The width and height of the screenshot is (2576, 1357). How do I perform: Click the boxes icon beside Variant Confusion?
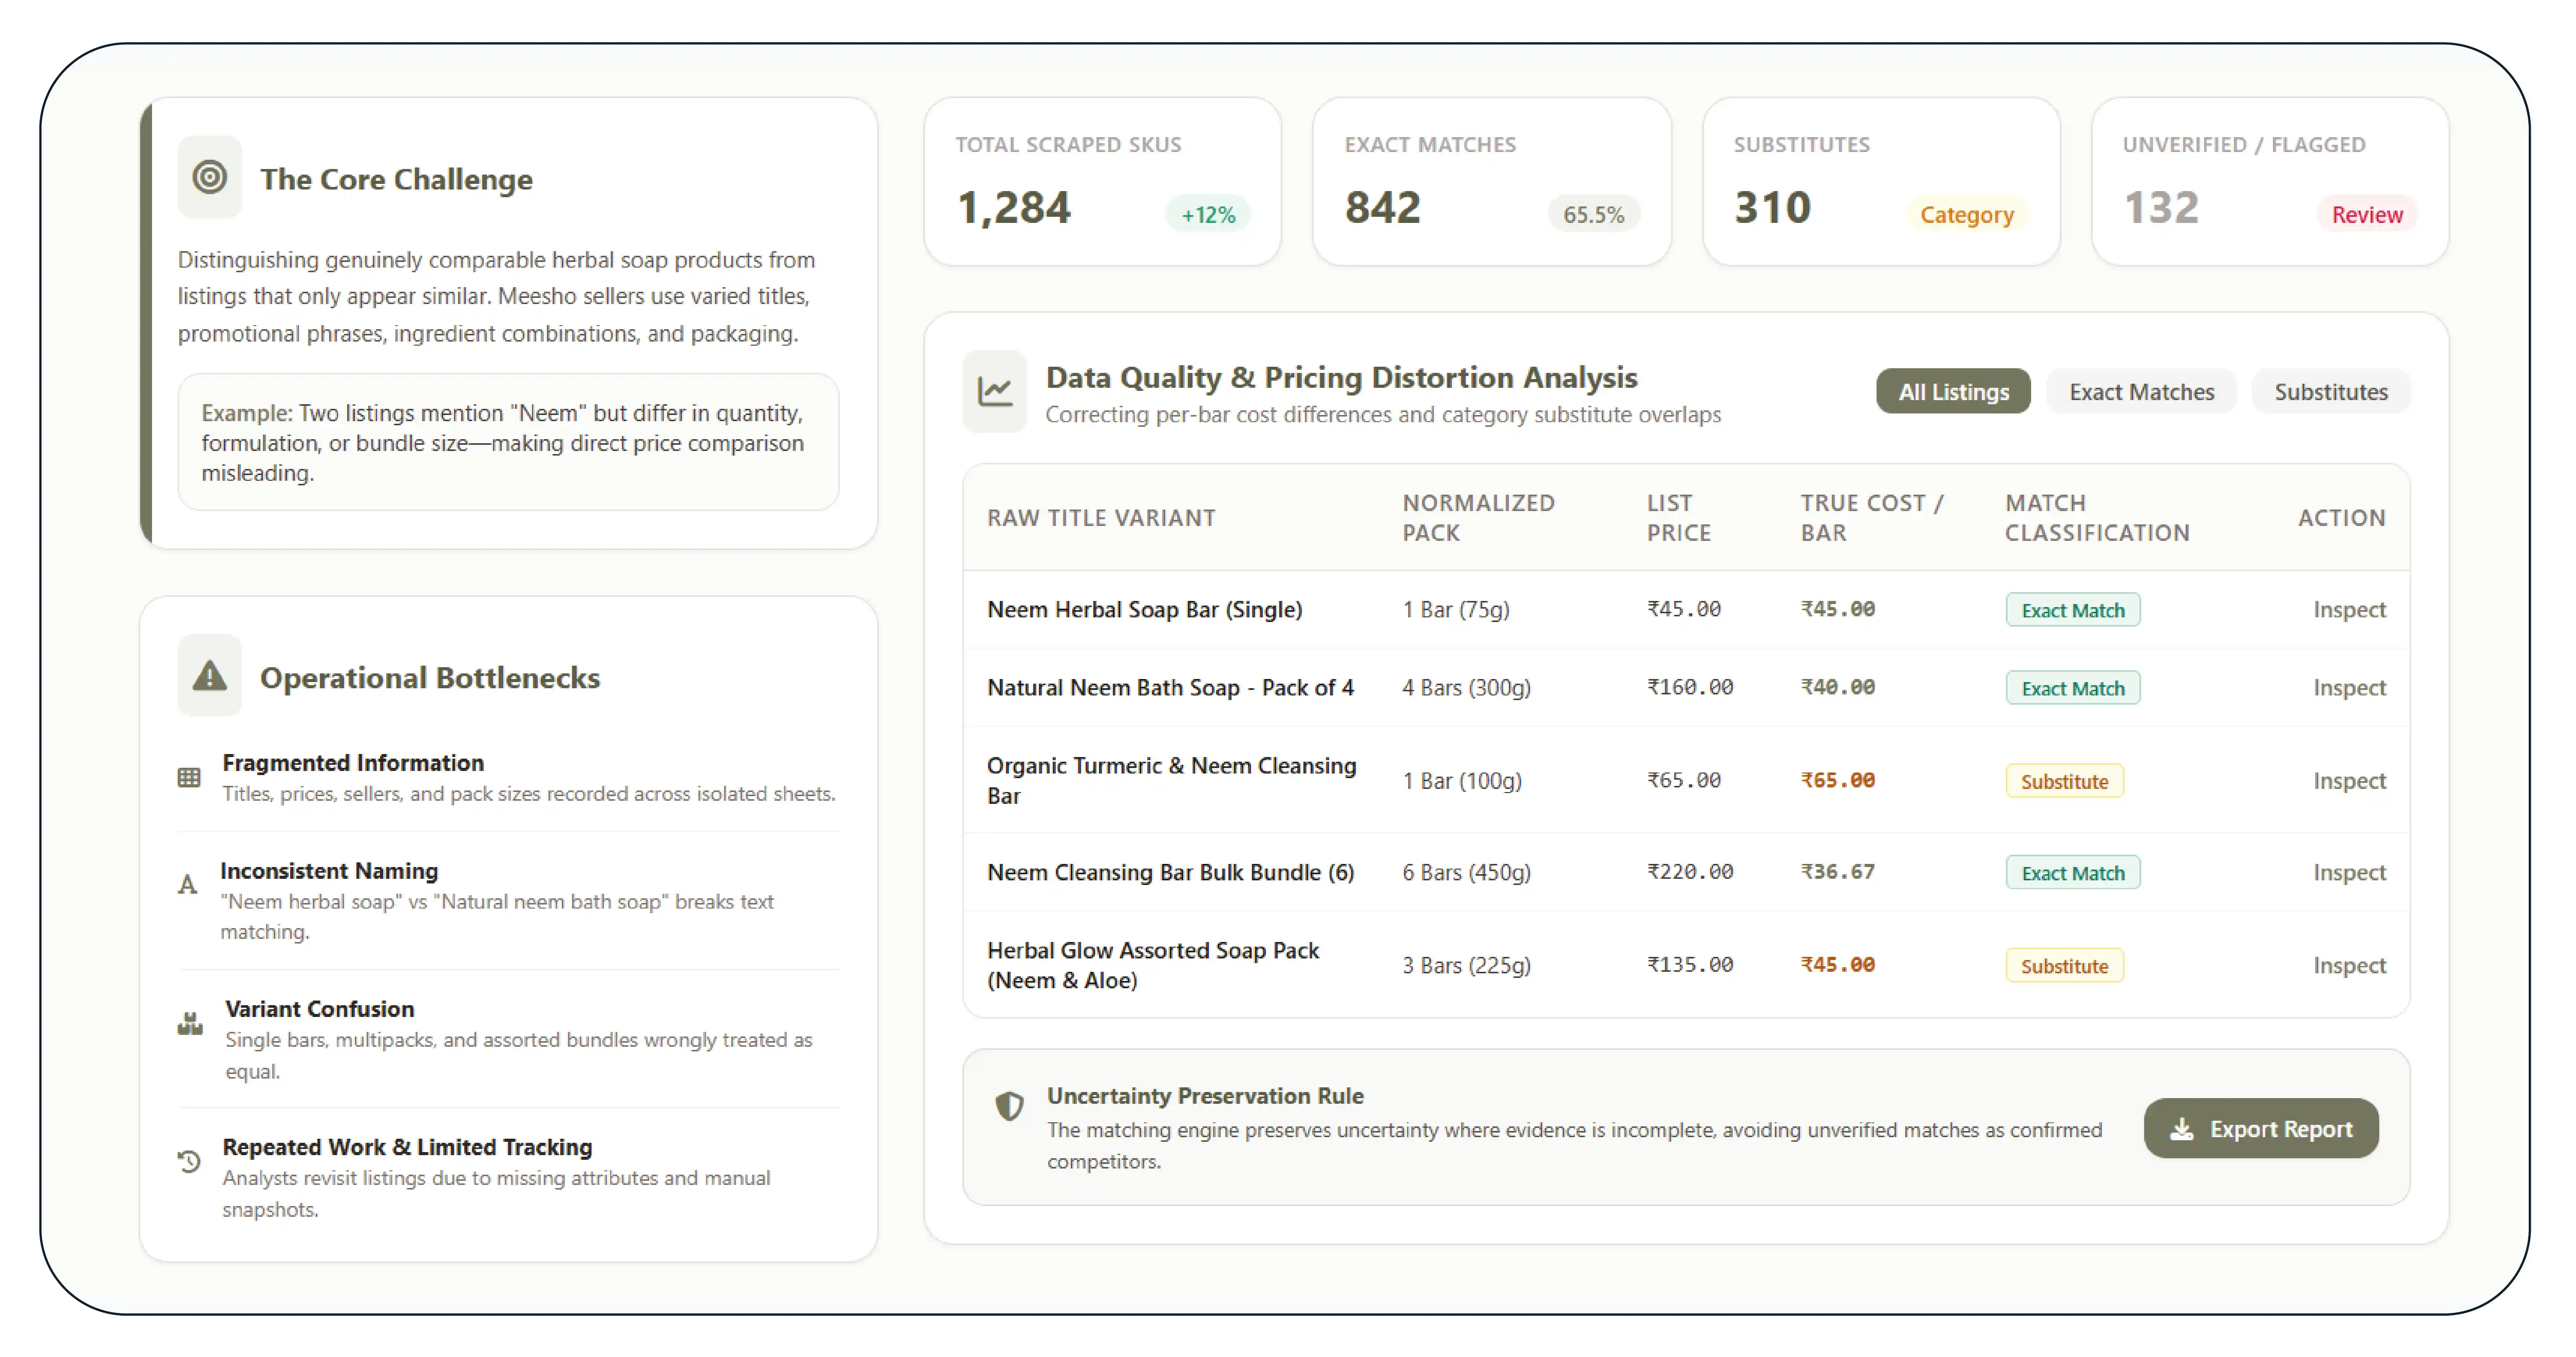[x=190, y=1023]
